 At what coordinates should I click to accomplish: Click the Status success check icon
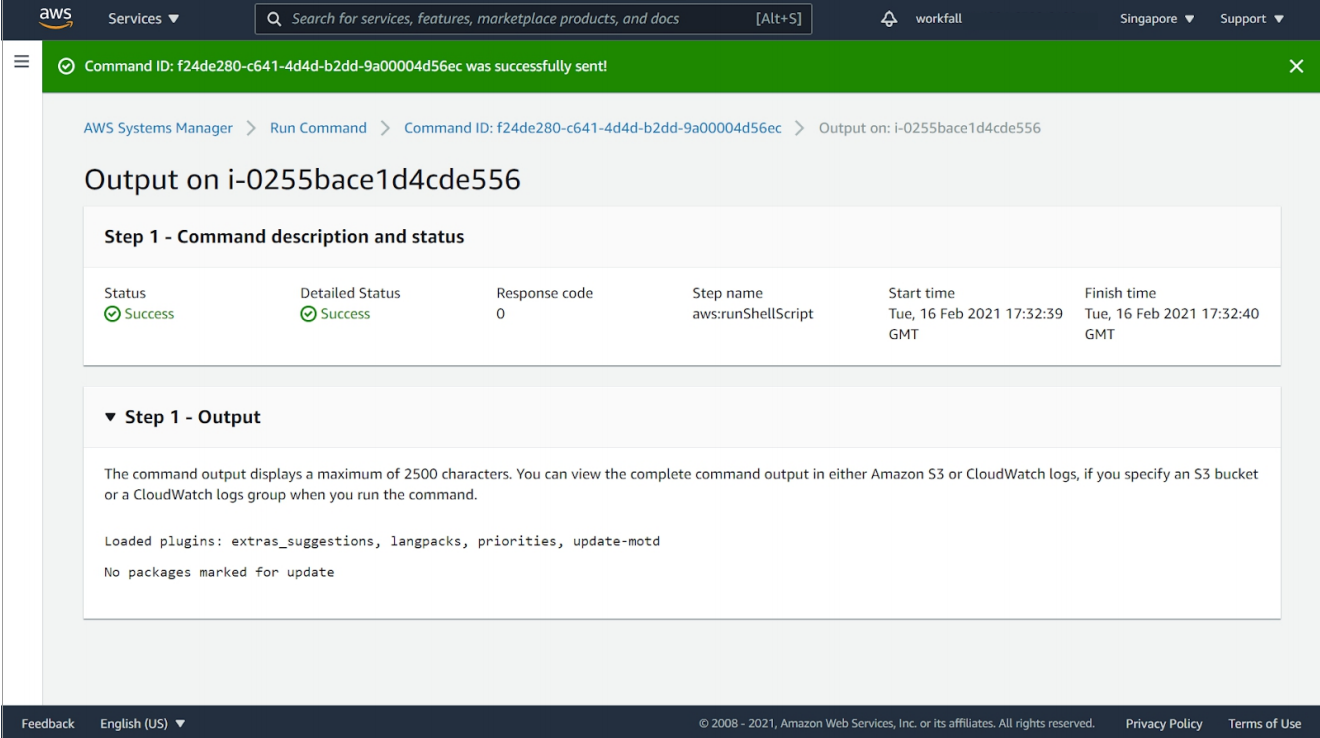click(x=112, y=314)
